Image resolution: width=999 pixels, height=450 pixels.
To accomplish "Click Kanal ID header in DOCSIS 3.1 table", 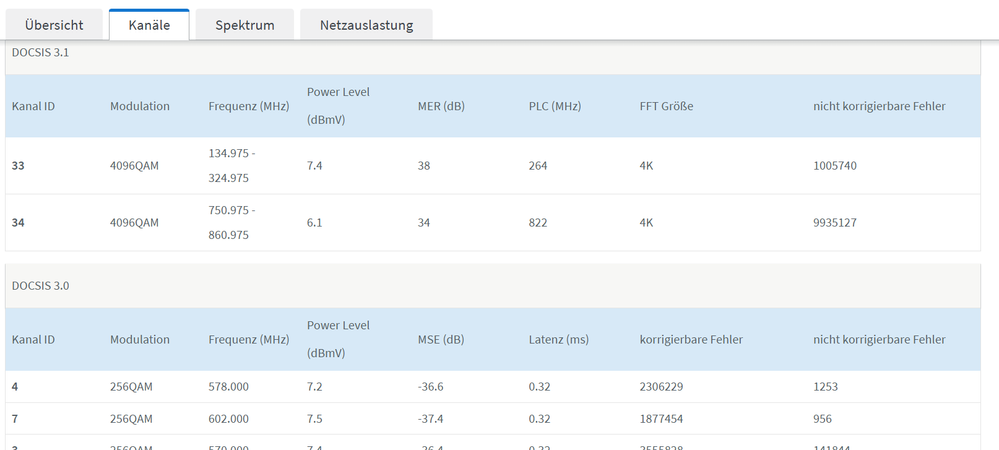I will (33, 106).
